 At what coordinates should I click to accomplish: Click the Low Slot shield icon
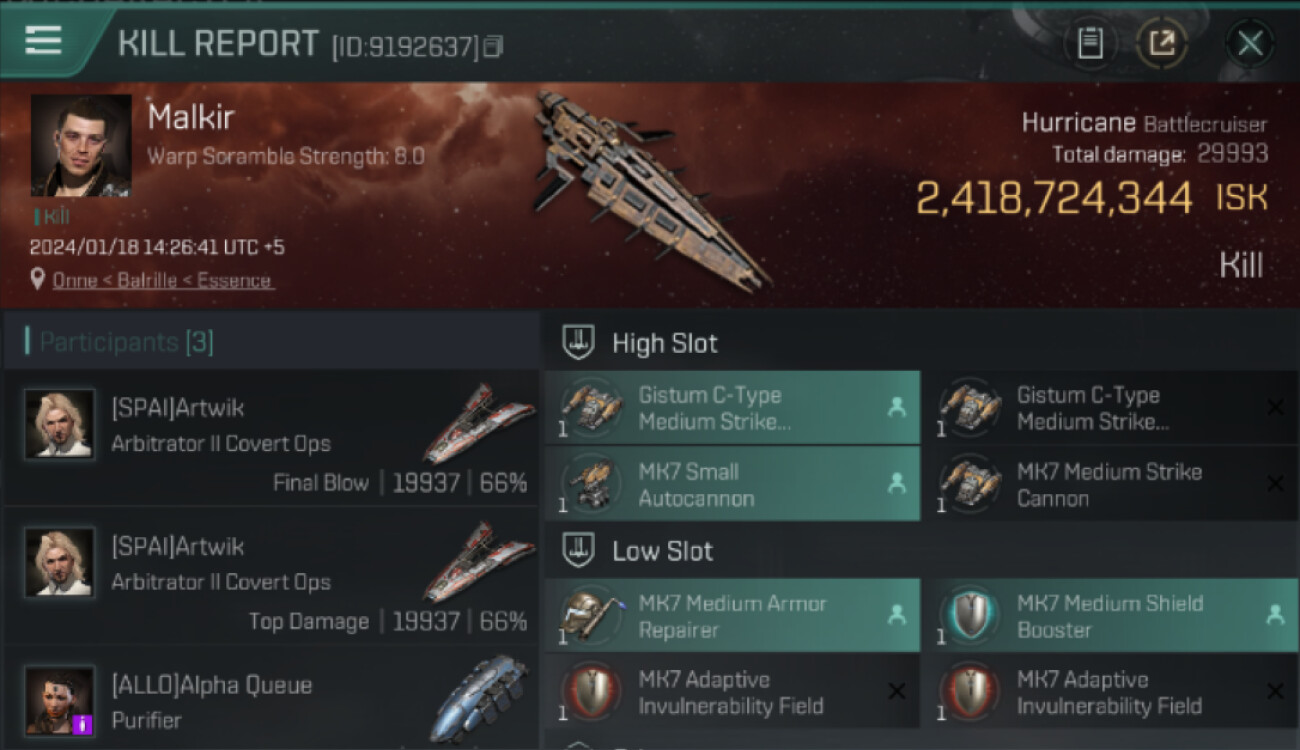tap(578, 550)
